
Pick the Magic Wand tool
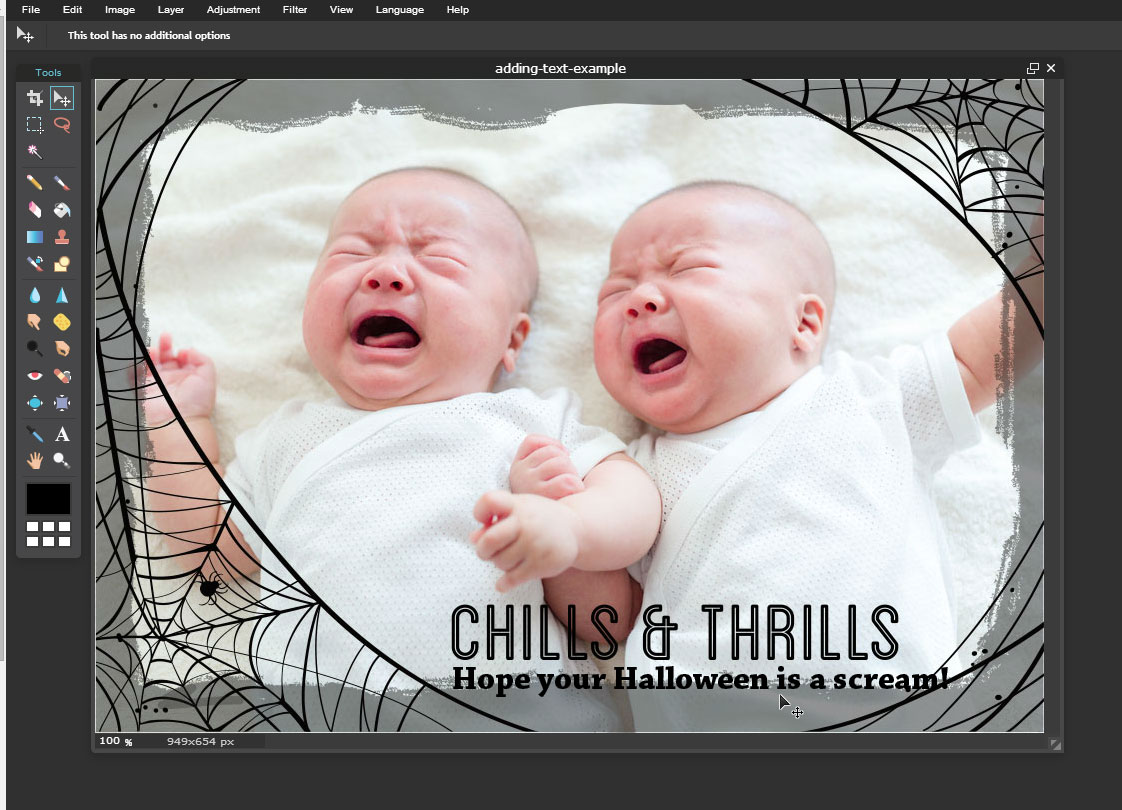click(x=35, y=152)
